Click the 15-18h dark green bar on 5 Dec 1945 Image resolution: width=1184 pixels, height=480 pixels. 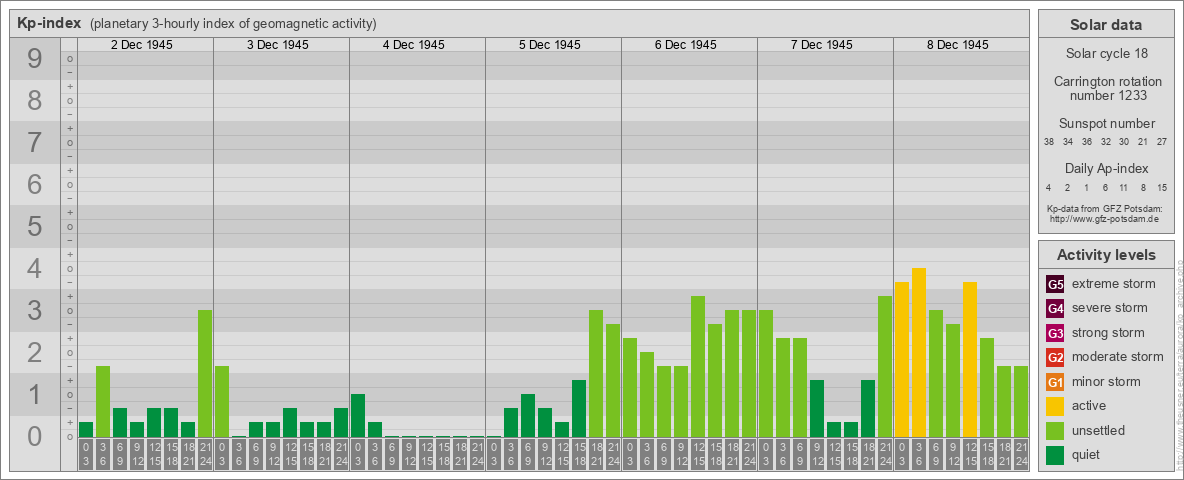click(578, 408)
